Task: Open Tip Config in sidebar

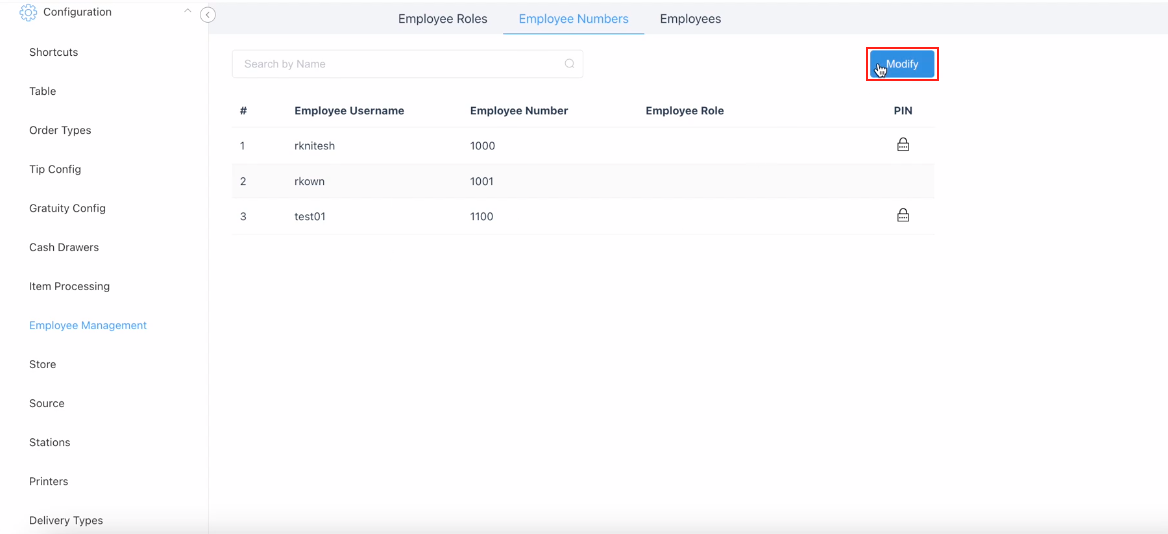Action: (x=55, y=169)
